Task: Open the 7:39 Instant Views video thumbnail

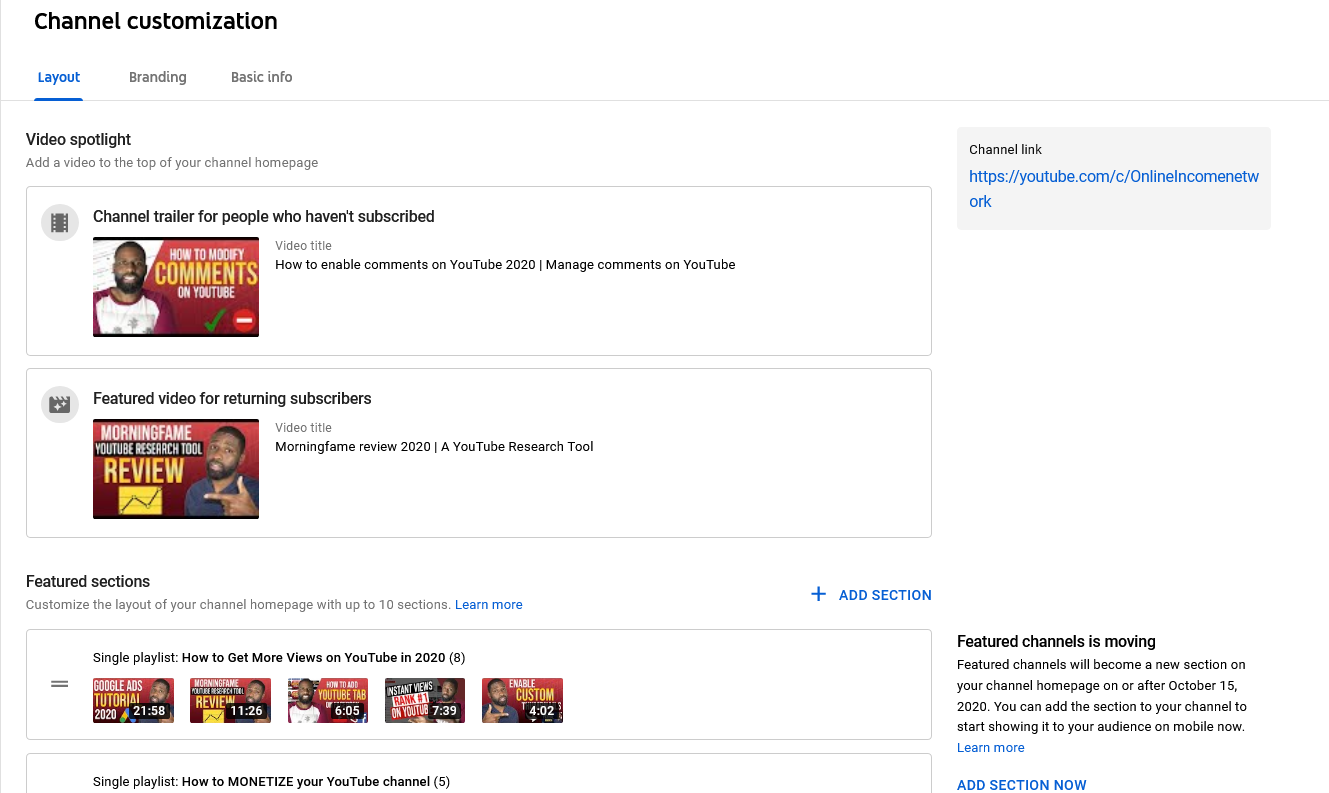Action: 424,700
